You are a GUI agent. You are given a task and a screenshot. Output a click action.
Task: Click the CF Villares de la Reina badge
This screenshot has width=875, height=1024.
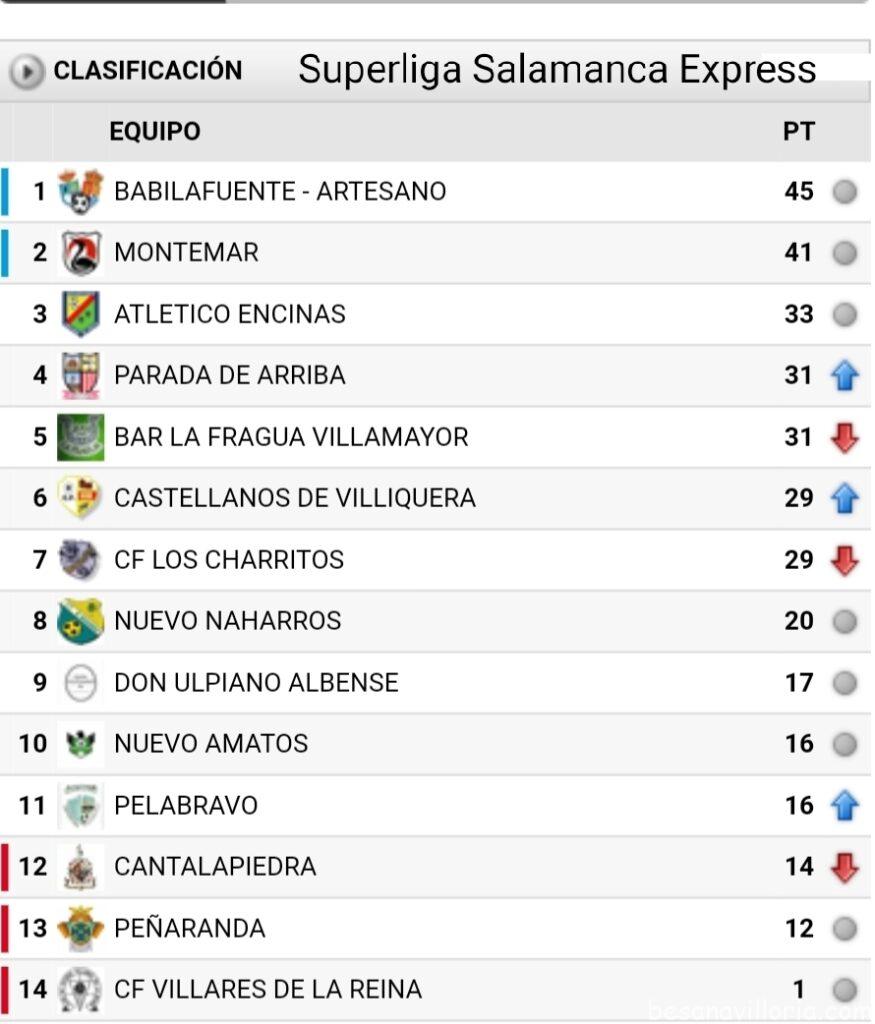click(x=80, y=990)
